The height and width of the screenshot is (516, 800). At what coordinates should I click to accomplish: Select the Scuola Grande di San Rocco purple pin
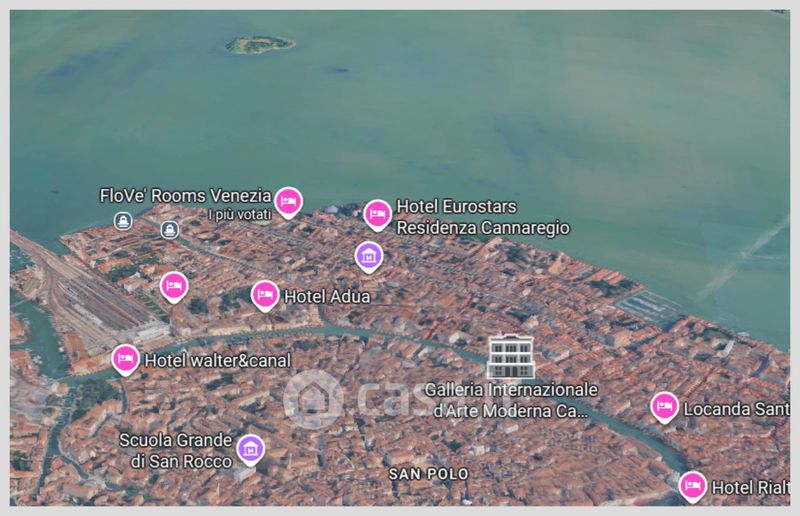(250, 447)
